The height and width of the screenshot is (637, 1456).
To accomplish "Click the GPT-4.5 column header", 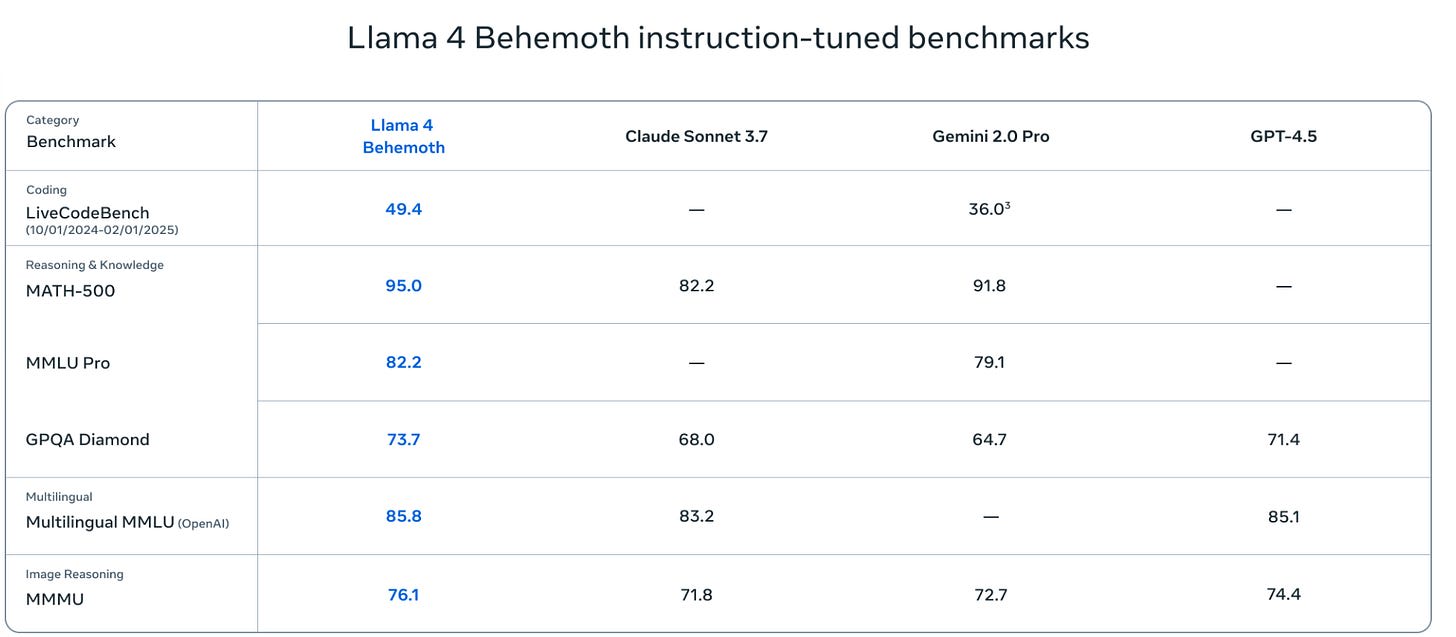I will [x=1283, y=136].
